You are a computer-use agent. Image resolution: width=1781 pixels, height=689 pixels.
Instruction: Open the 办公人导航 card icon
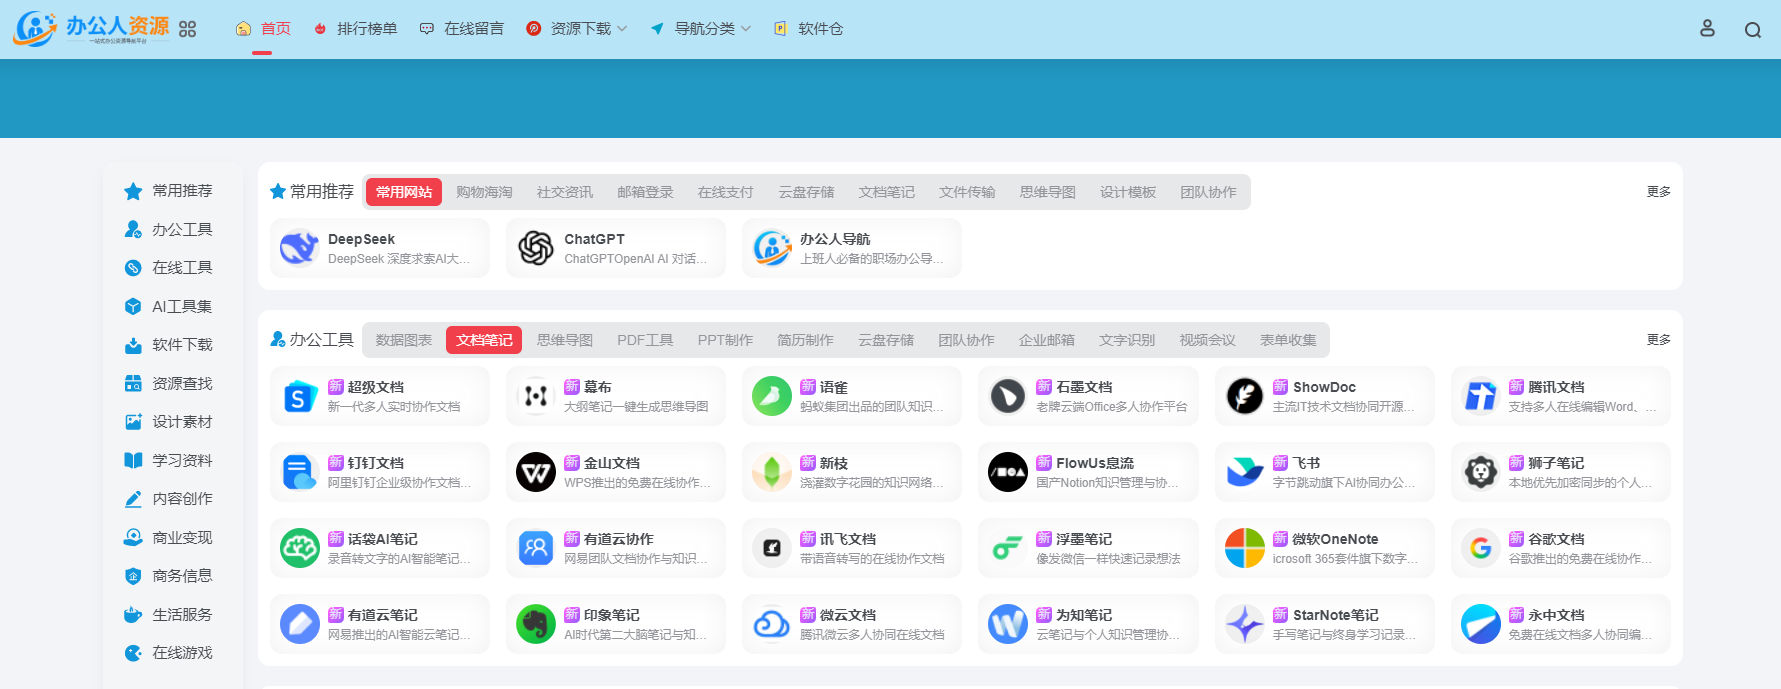tap(771, 248)
